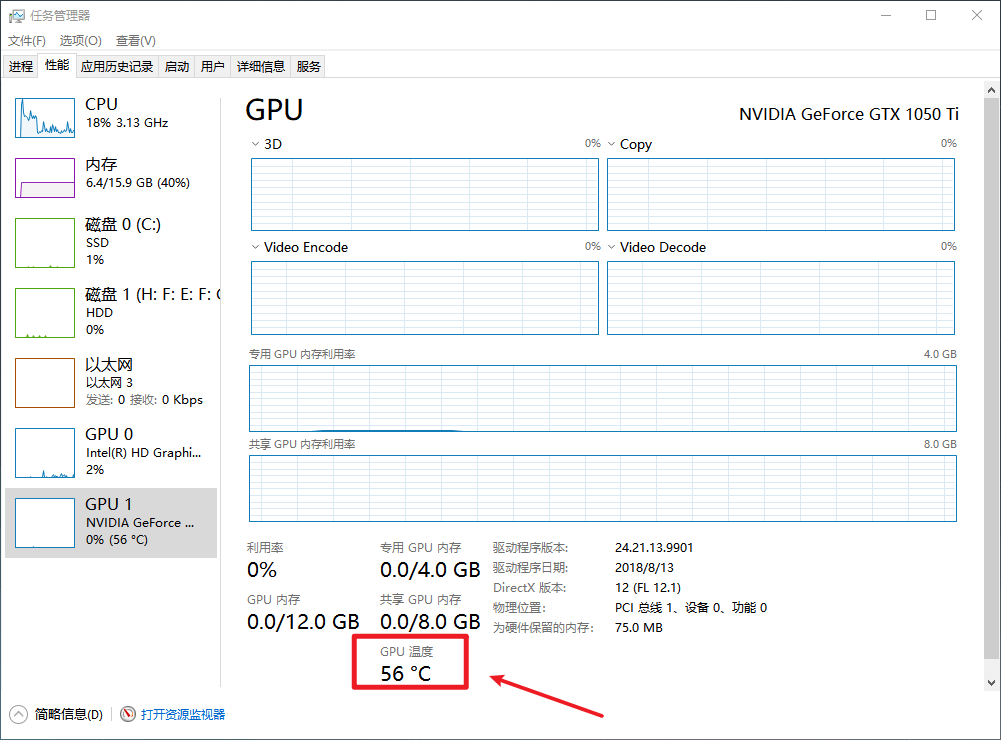
Task: Click the scroll down arrow of GPU panel
Action: click(991, 681)
